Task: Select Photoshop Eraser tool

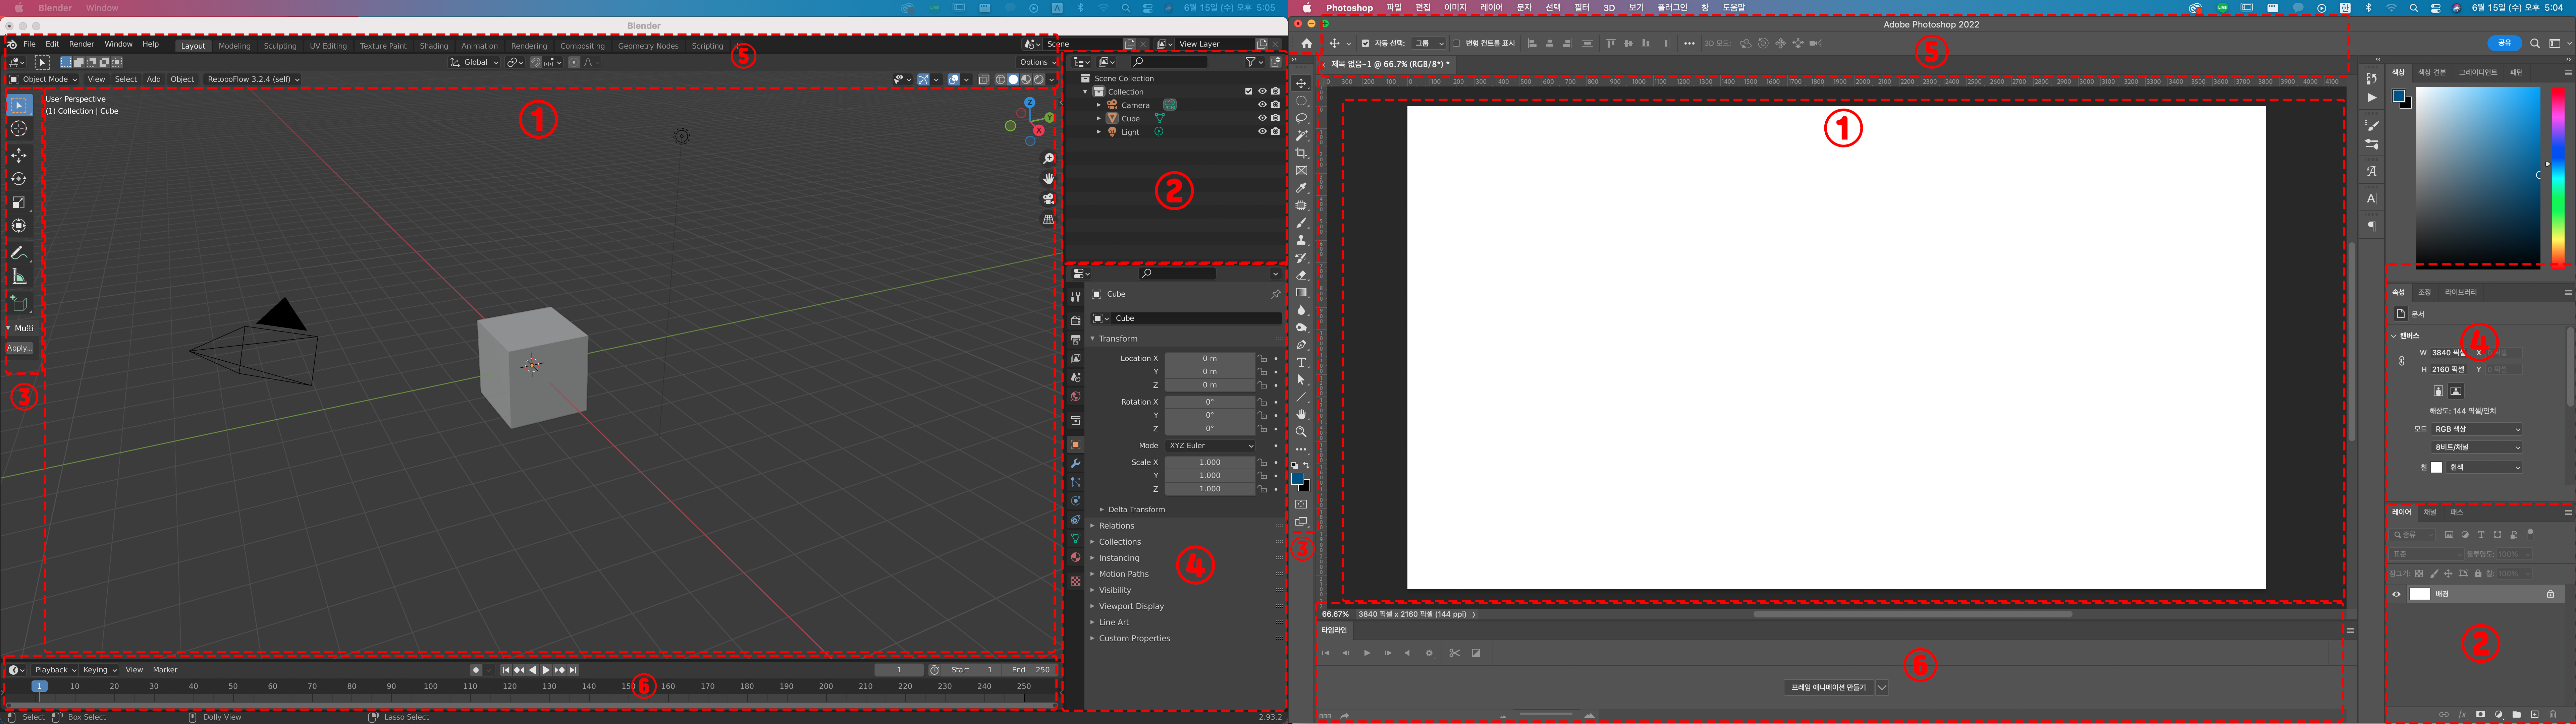Action: coord(1301,275)
